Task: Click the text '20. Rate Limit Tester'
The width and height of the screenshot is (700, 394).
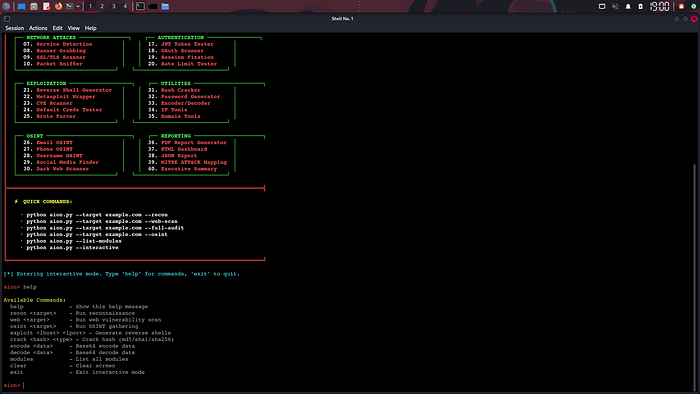Action: tap(182, 64)
